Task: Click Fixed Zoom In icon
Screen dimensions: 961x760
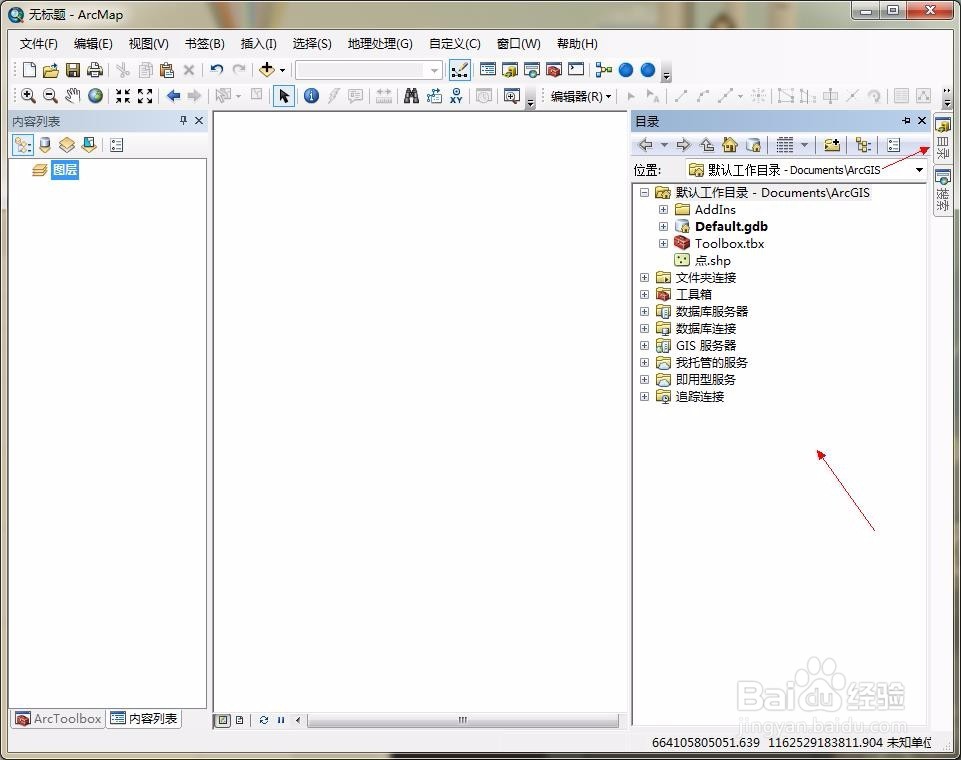Action: point(123,96)
